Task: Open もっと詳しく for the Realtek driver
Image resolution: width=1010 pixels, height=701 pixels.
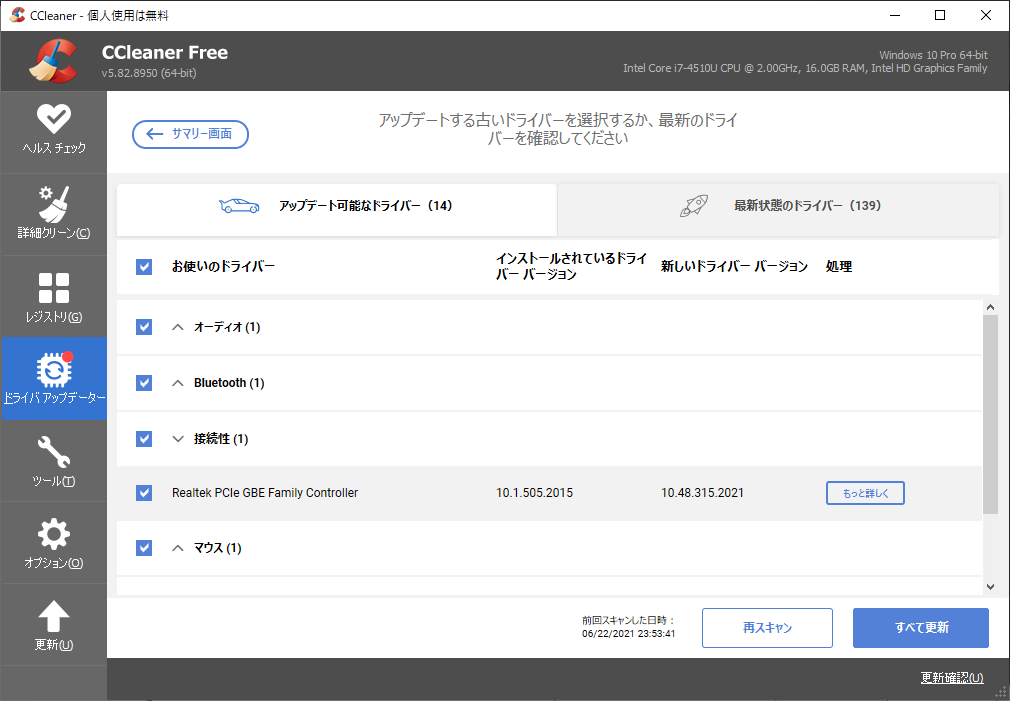Action: point(864,492)
